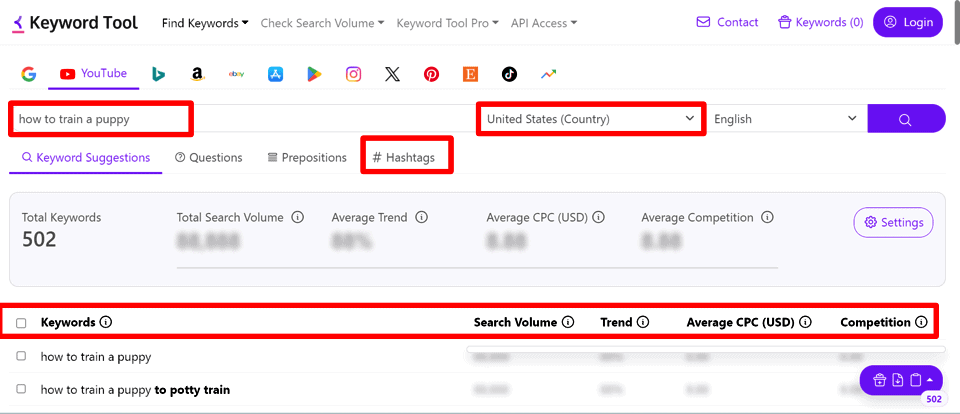Check the select-all keywords checkbox

coord(21,323)
